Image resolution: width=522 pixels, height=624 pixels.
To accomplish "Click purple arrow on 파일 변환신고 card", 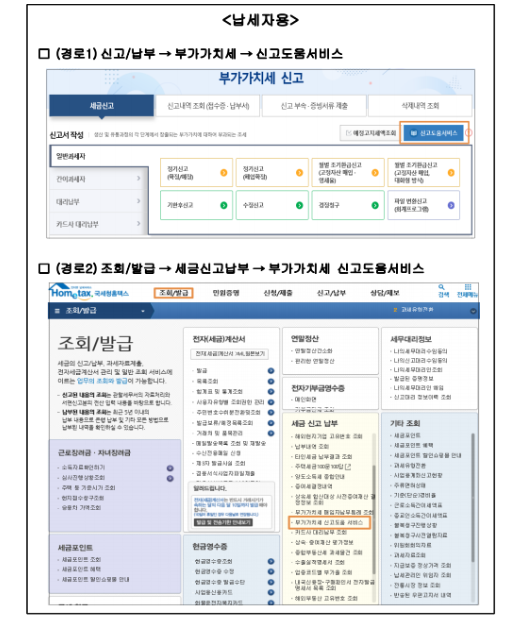I will coord(451,205).
